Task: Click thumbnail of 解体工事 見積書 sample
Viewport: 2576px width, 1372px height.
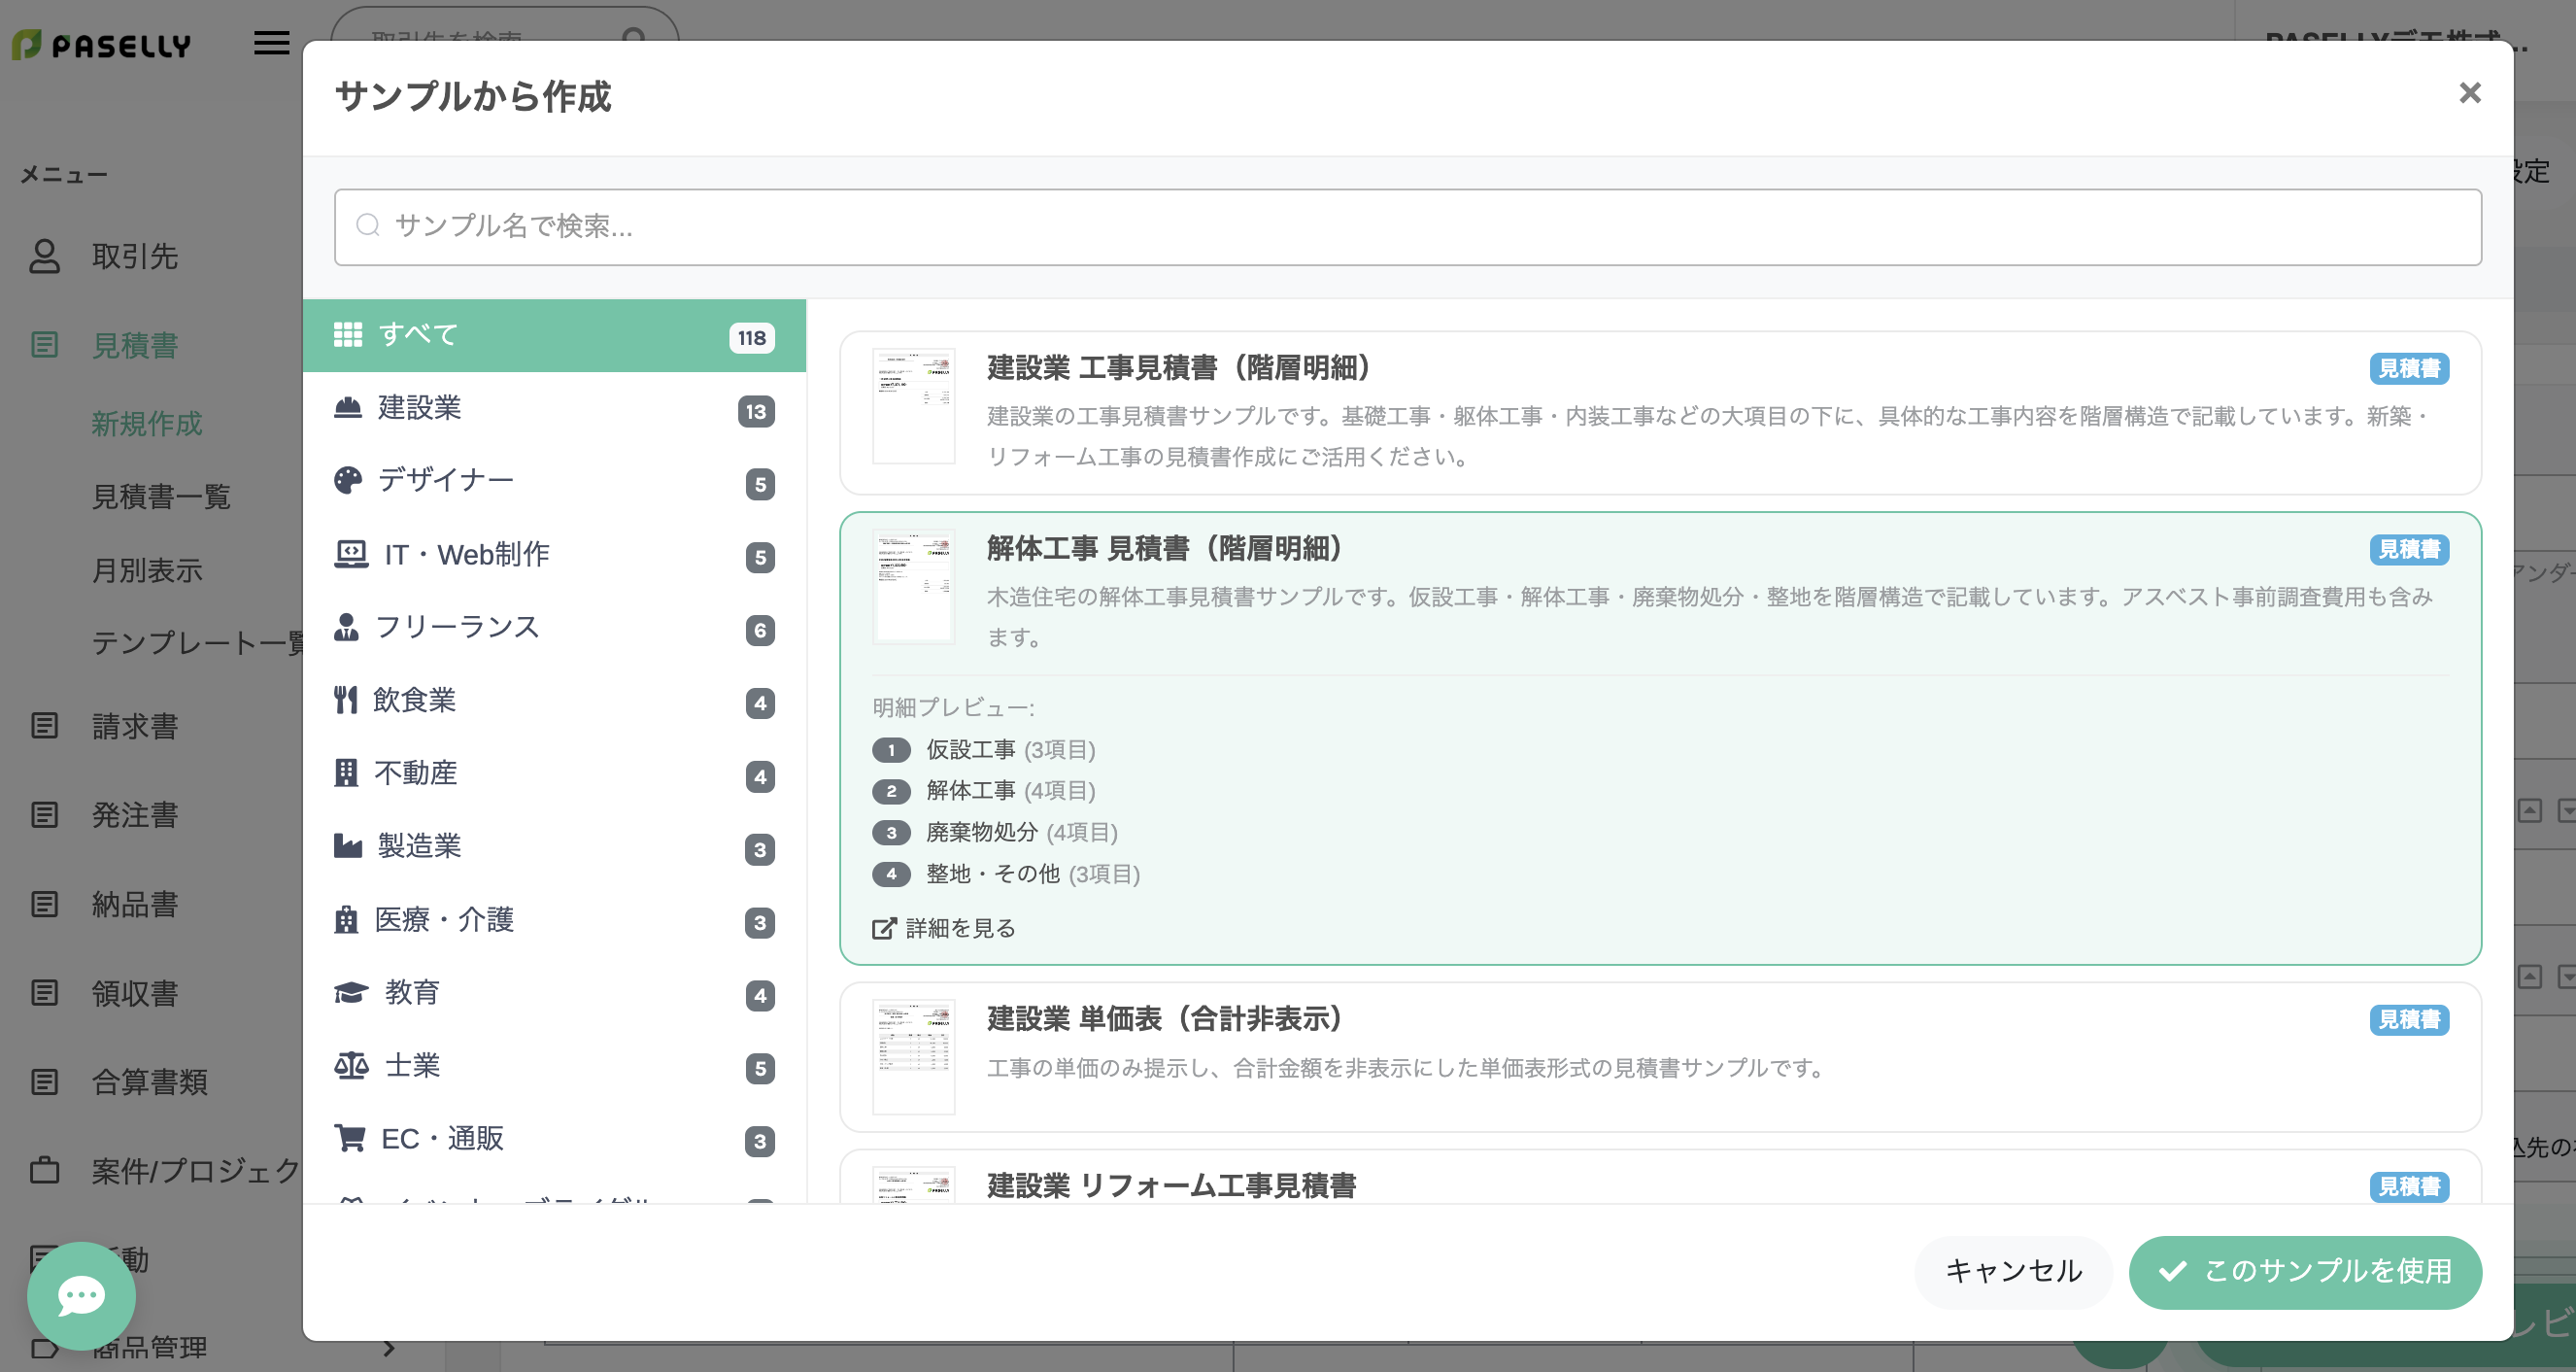Action: pyautogui.click(x=913, y=587)
